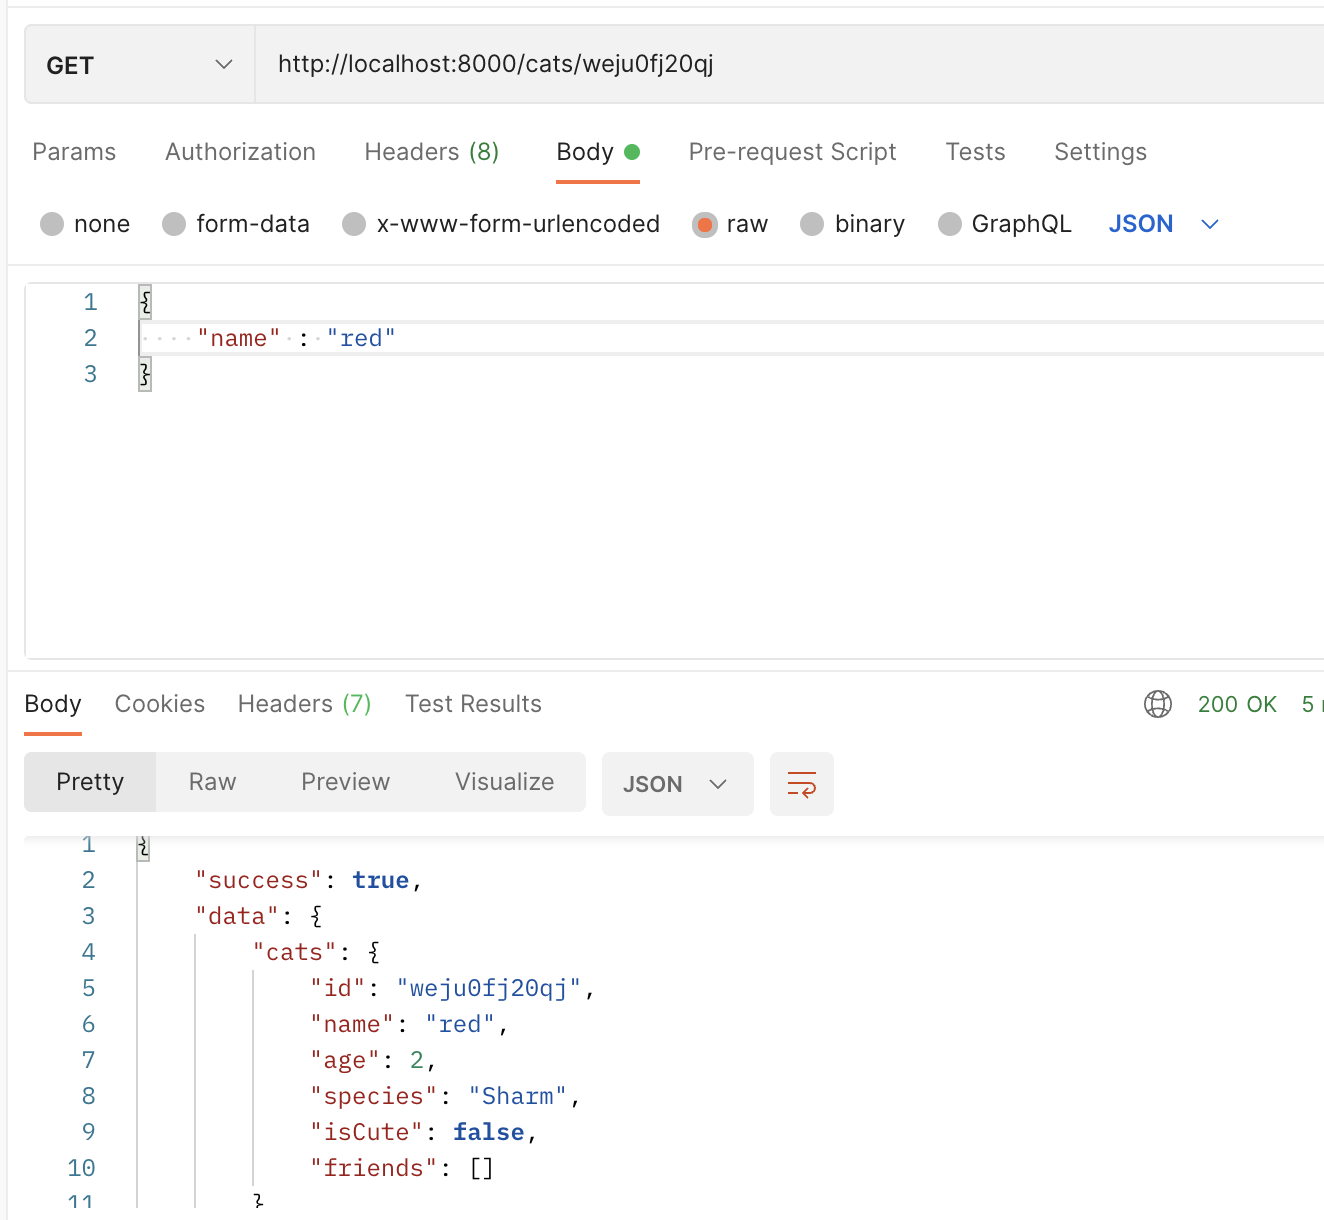Open the response Cookies tab
The width and height of the screenshot is (1324, 1220).
tap(160, 704)
